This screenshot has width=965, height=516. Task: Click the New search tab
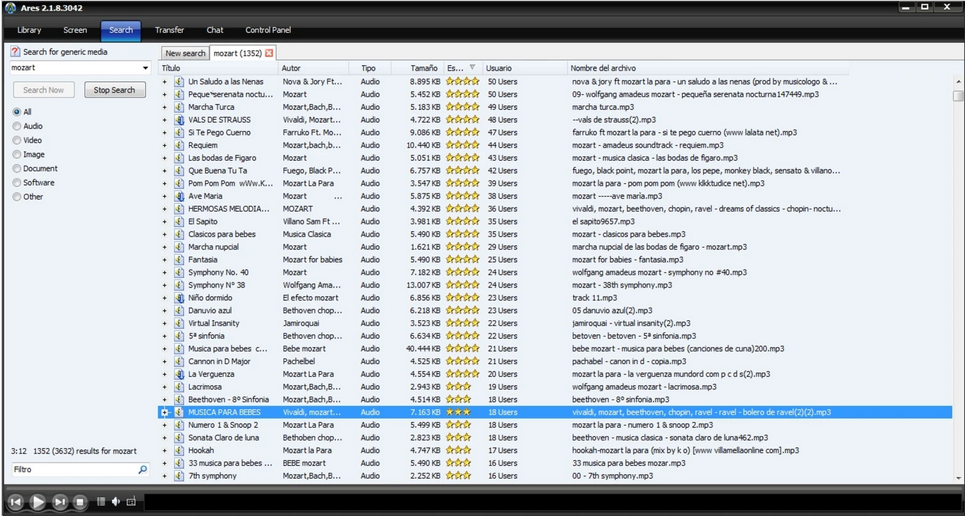click(x=185, y=53)
